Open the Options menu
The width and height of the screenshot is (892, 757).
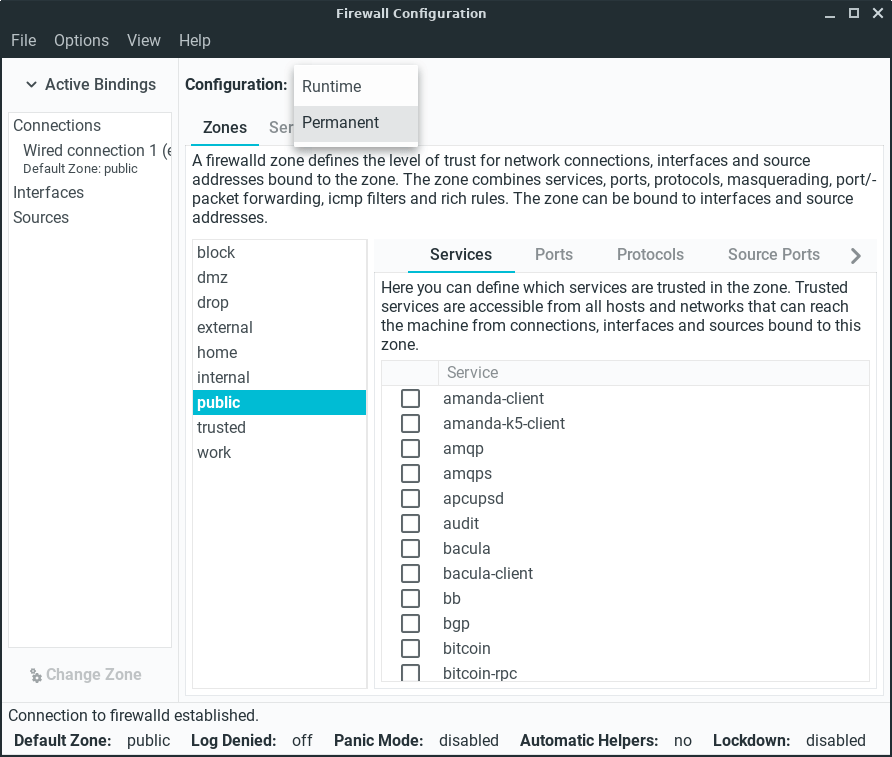(x=81, y=41)
